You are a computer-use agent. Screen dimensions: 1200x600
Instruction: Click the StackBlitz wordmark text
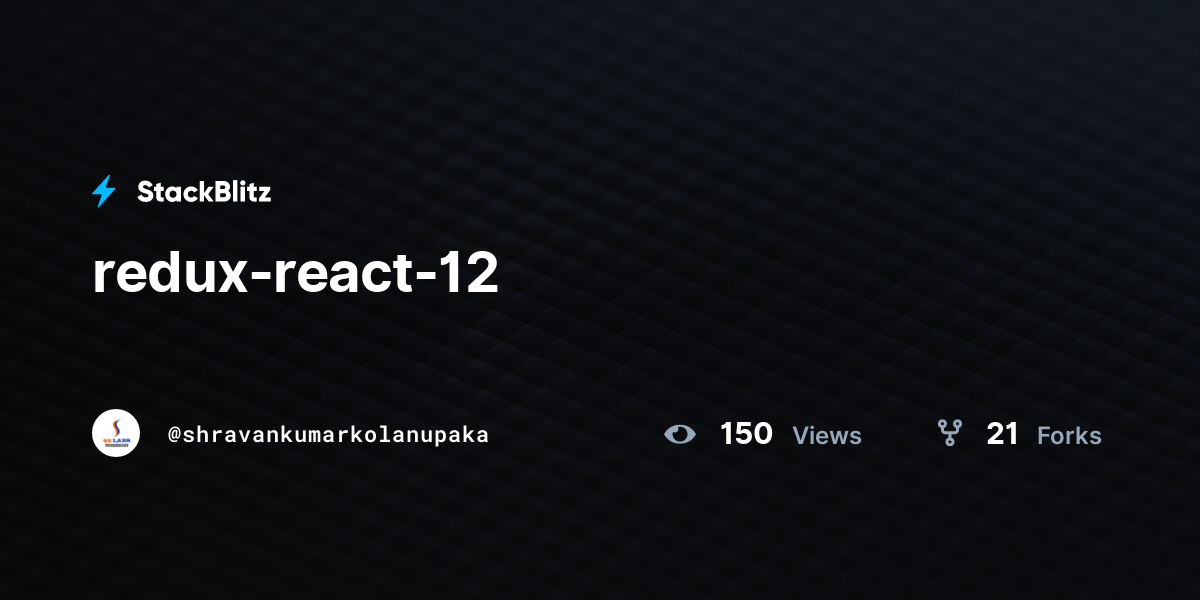click(x=204, y=192)
